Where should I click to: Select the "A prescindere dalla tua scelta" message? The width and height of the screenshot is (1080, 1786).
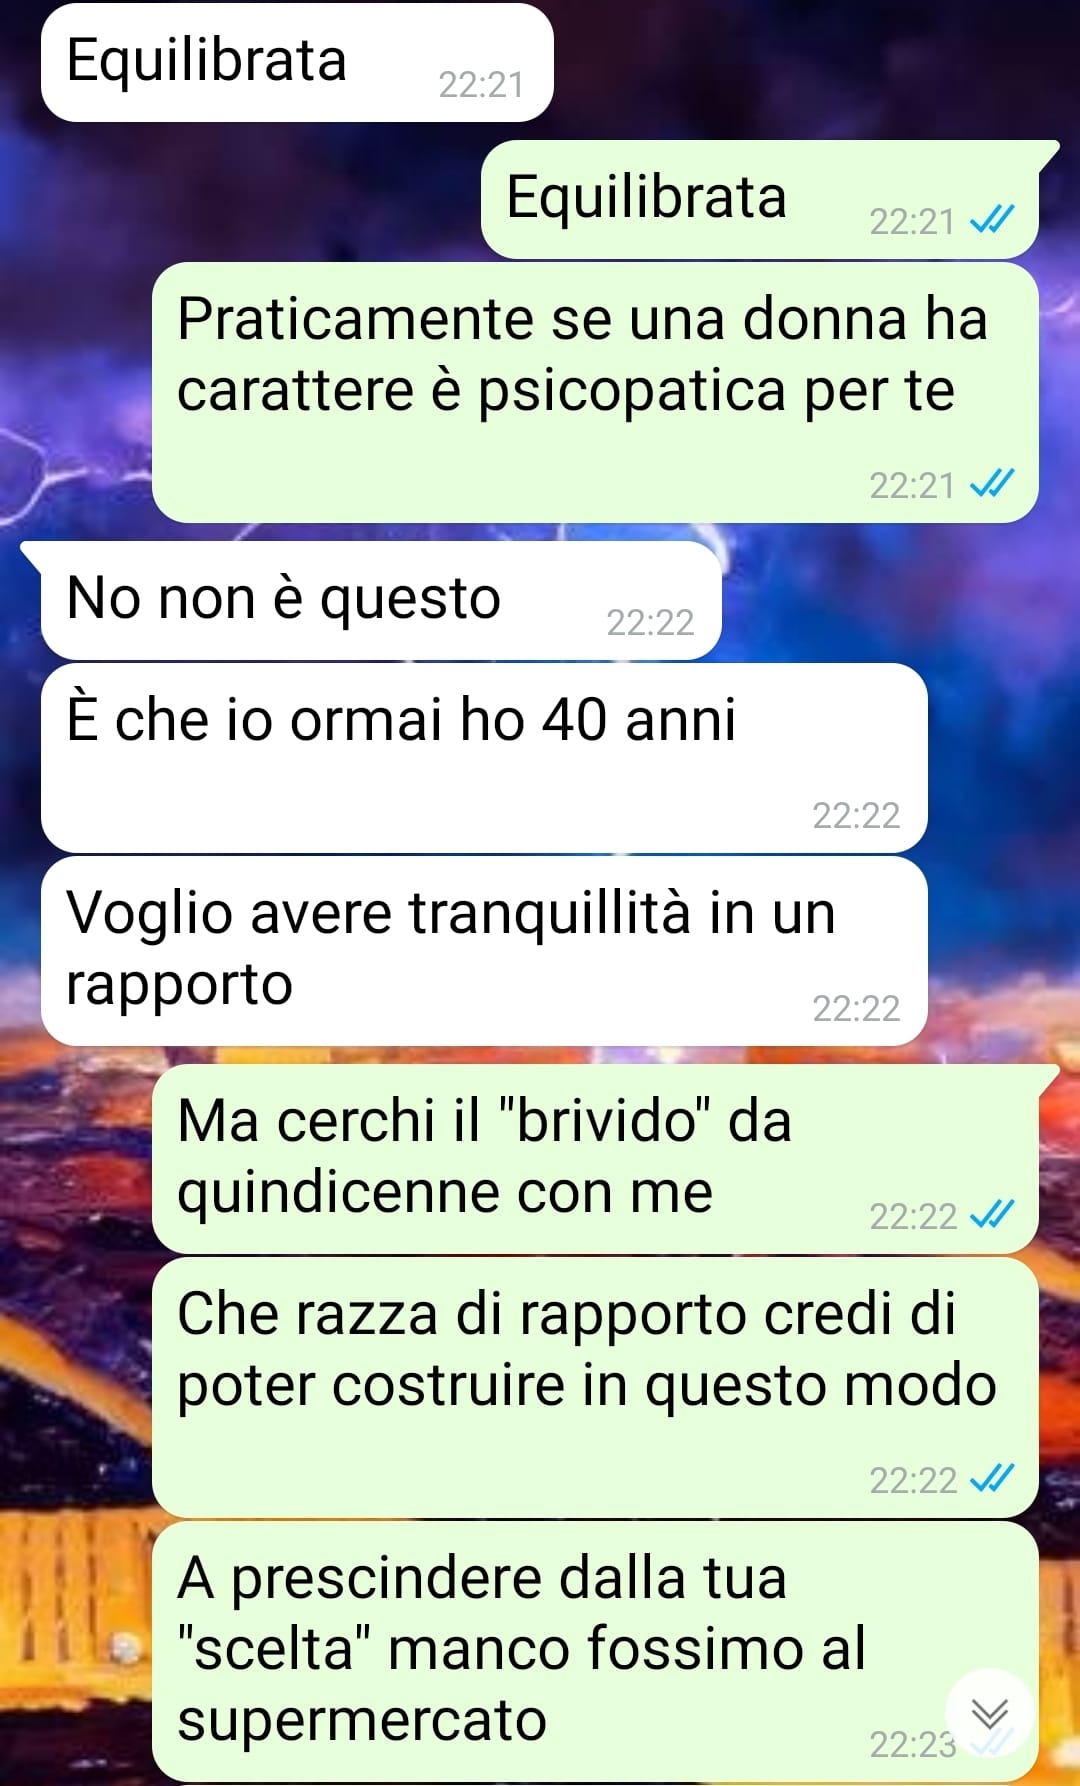[595, 1651]
